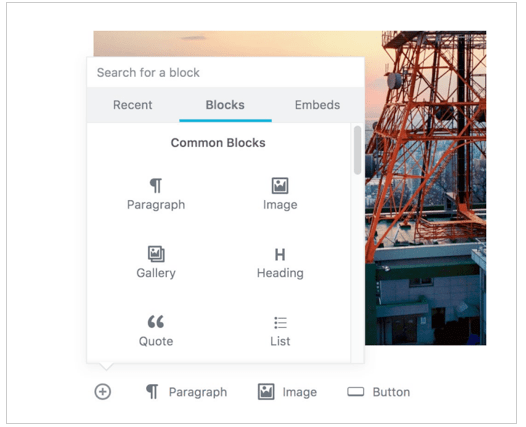Screen dimensions: 526x427
Task: Click the Button block rectangle icon
Action: click(356, 391)
